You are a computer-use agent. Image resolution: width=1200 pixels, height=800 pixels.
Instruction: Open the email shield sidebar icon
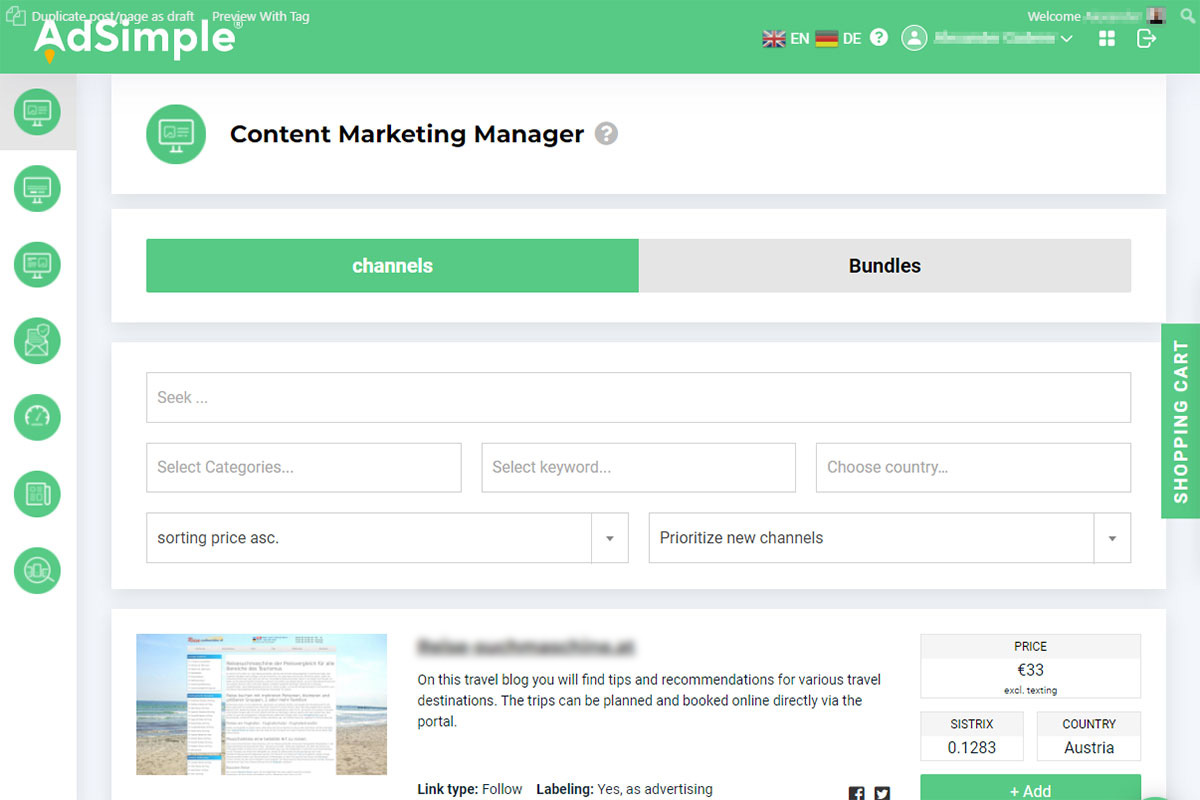[37, 341]
